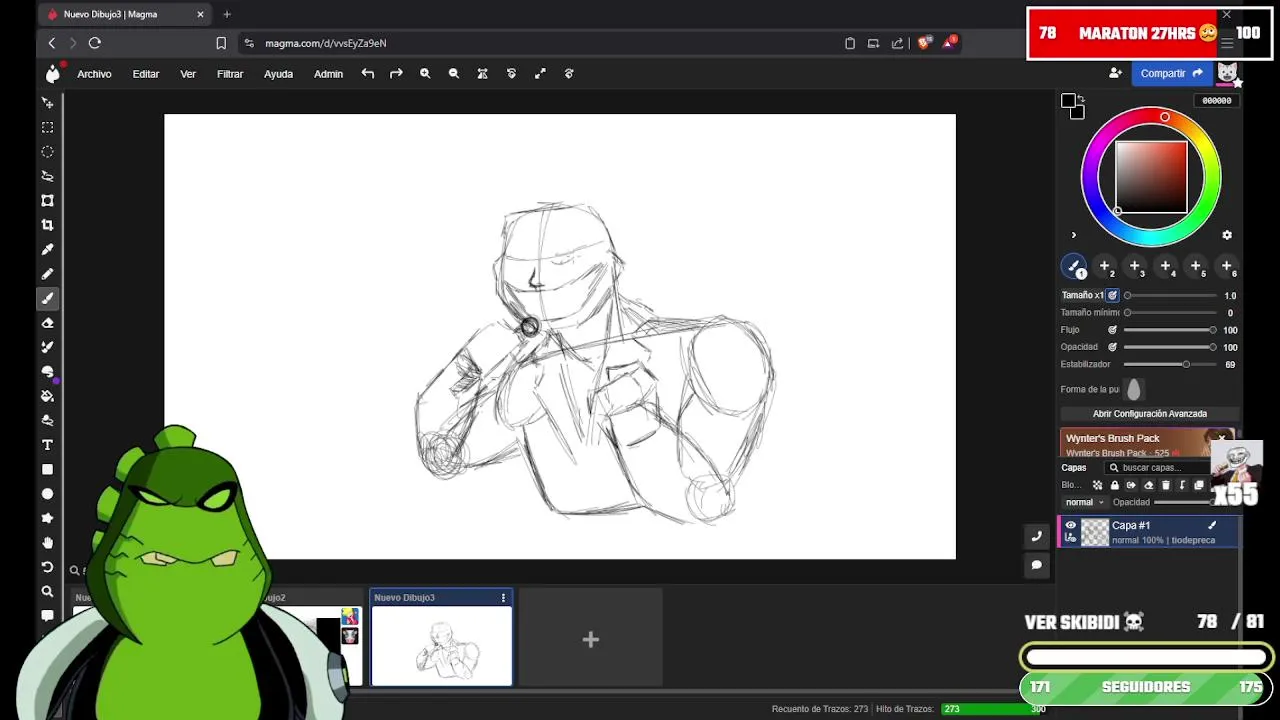Adjust the layer Opacidad slider
The height and width of the screenshot is (720, 1280).
[1185, 502]
